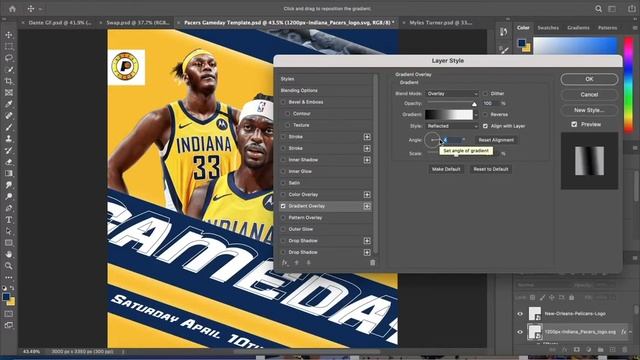Image resolution: width=640 pixels, height=360 pixels.
Task: Hide the New-Orleans-Pelicans-Logo layer
Action: point(520,314)
